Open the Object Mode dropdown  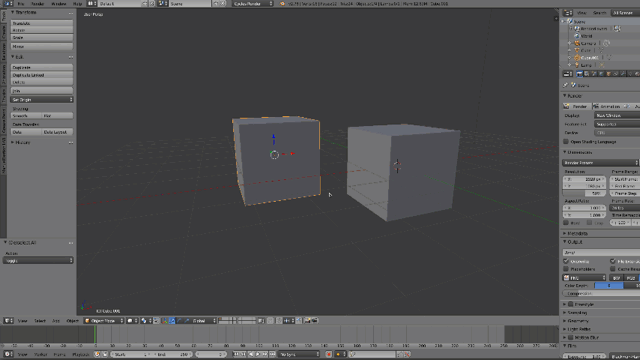coord(104,321)
